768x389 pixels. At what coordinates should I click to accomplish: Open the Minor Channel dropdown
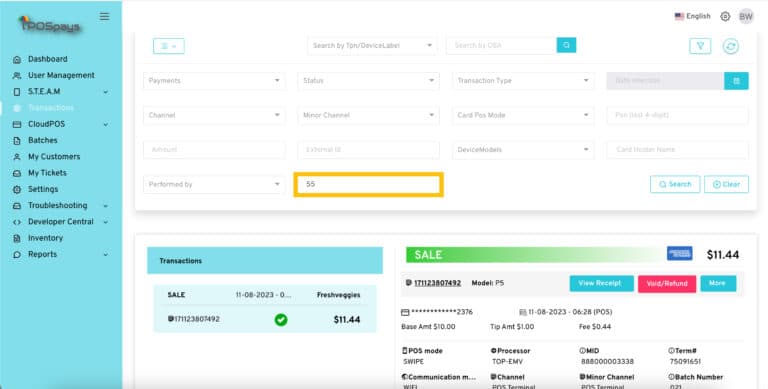tap(368, 115)
